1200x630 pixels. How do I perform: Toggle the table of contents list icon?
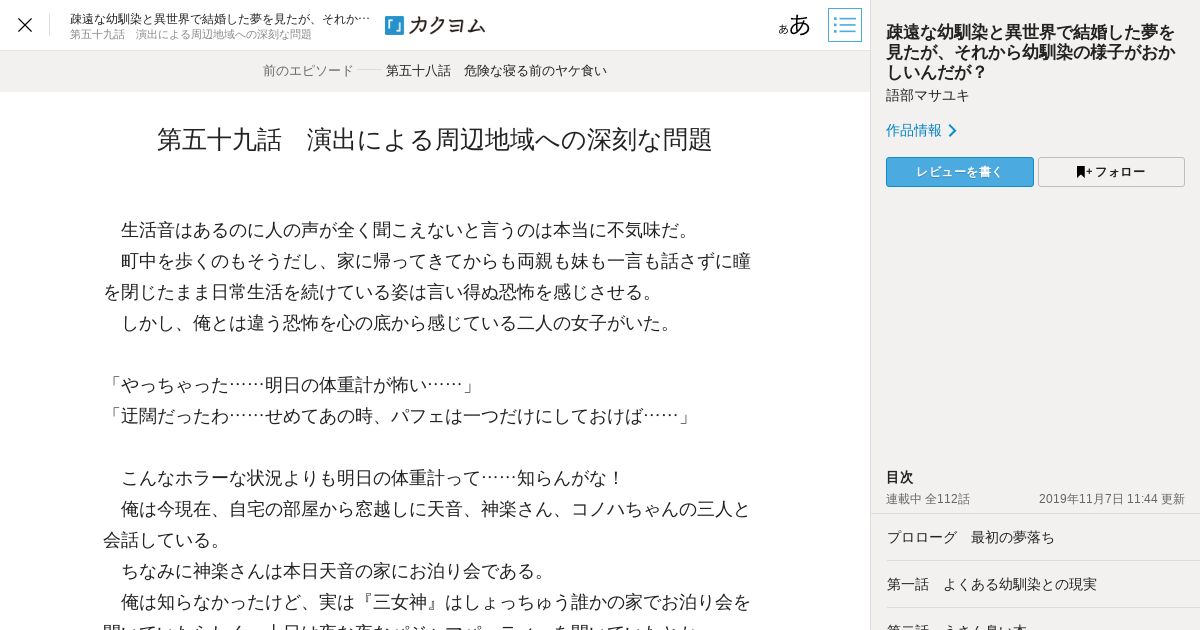coord(845,25)
